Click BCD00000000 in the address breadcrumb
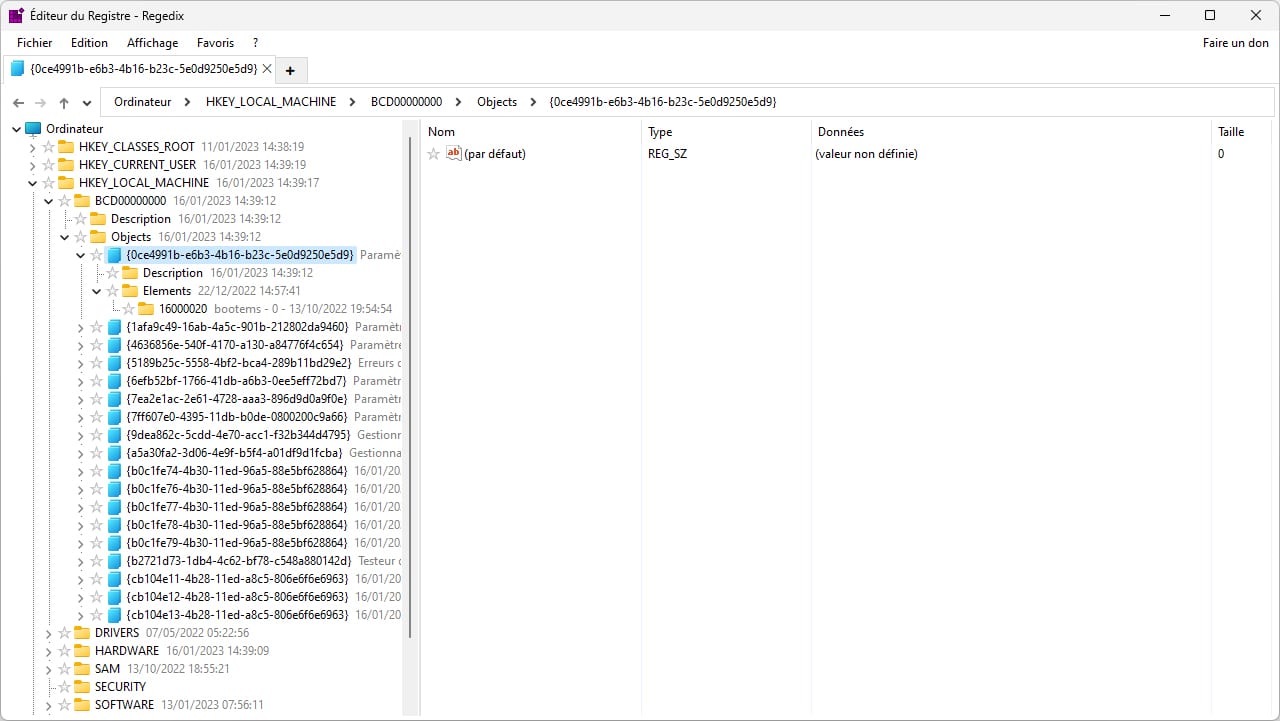Image resolution: width=1280 pixels, height=721 pixels. [x=406, y=102]
